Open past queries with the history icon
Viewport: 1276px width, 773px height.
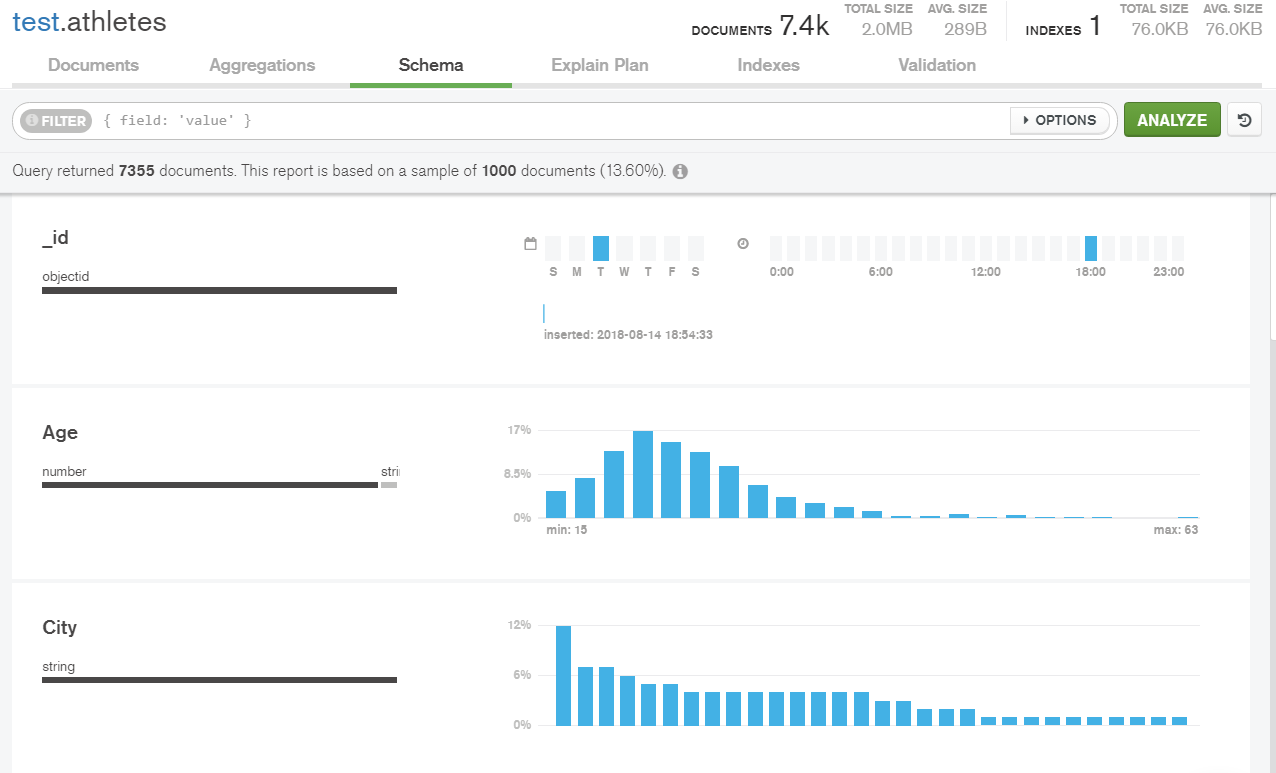pos(1244,119)
